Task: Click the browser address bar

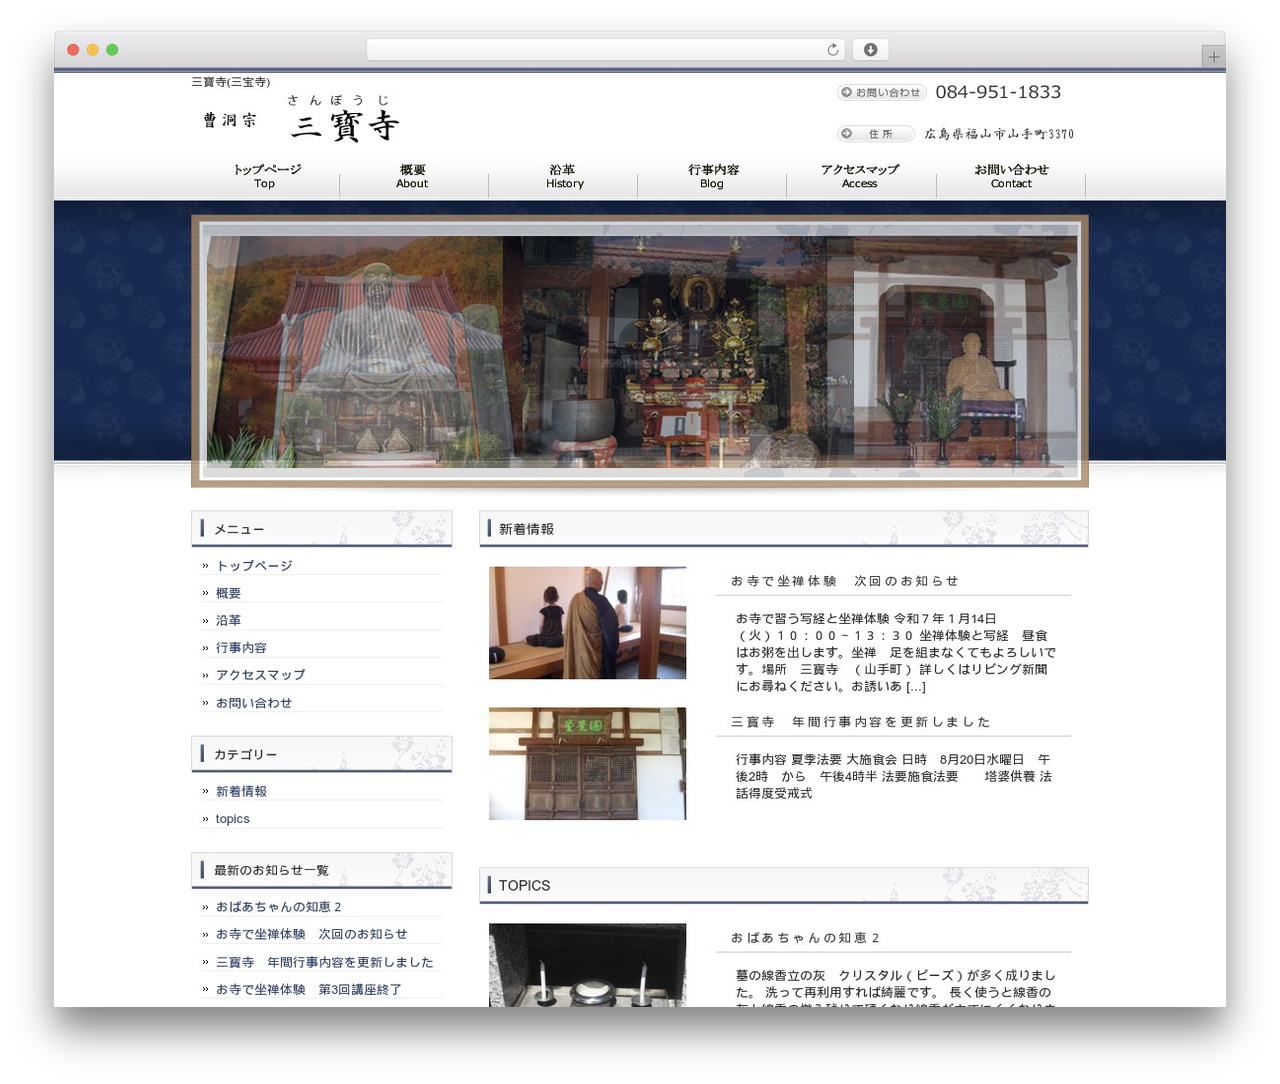Action: click(x=605, y=50)
